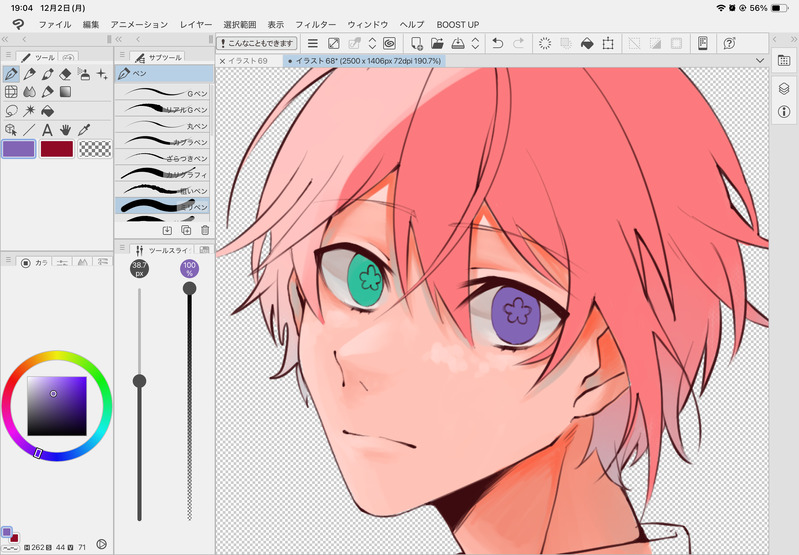Click the opacity slider handle
Image resolution: width=799 pixels, height=555 pixels.
click(x=190, y=288)
